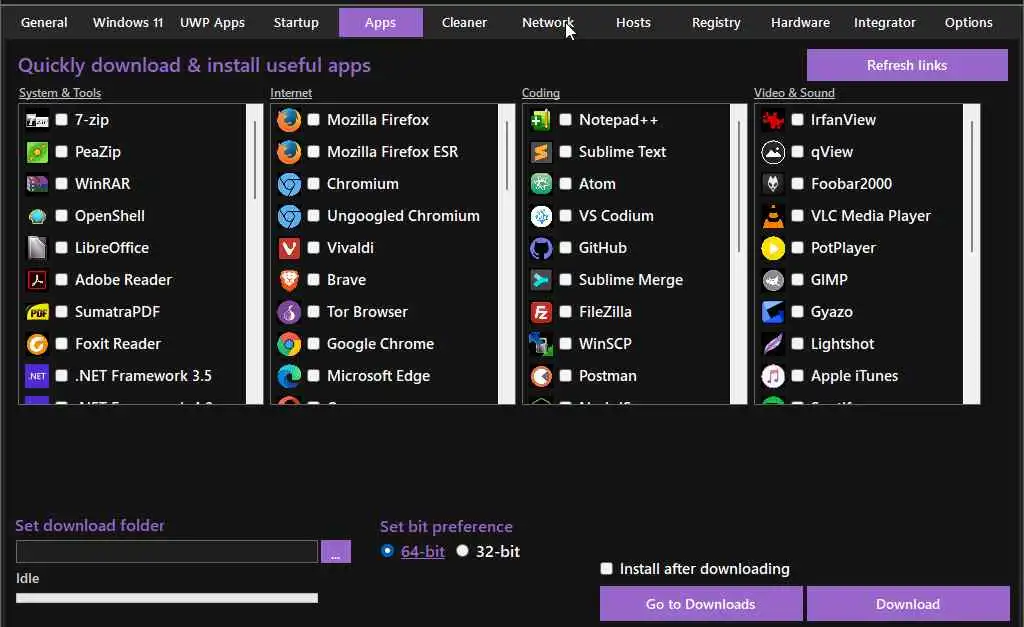The image size is (1024, 627).
Task: Click the Adobe Reader icon
Action: coord(37,280)
